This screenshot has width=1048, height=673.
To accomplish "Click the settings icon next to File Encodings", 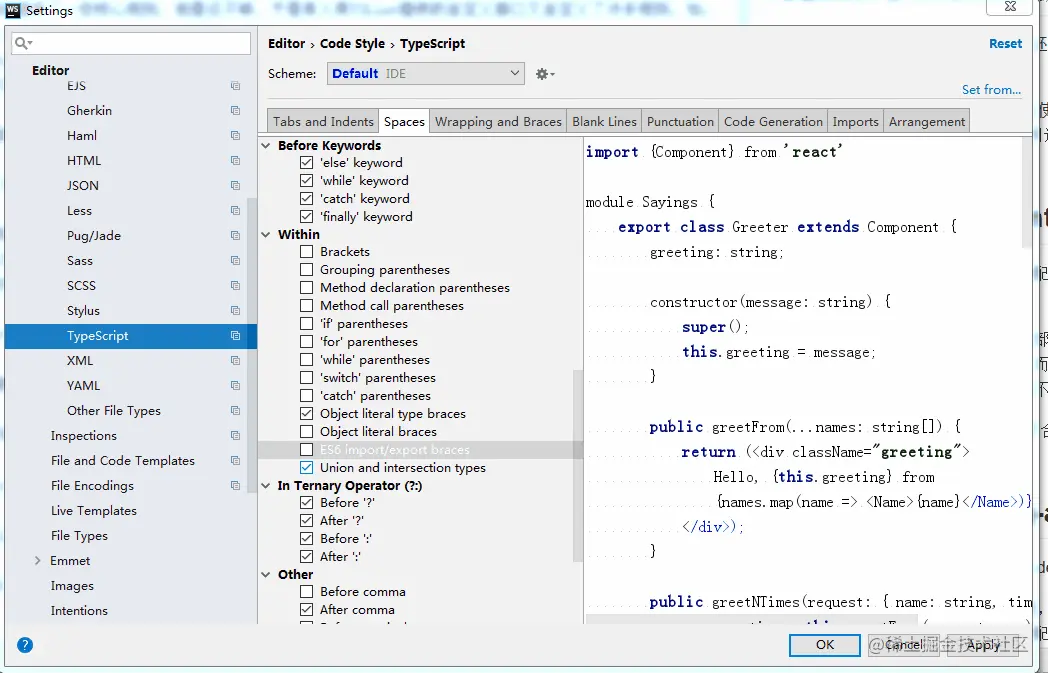I will 235,485.
